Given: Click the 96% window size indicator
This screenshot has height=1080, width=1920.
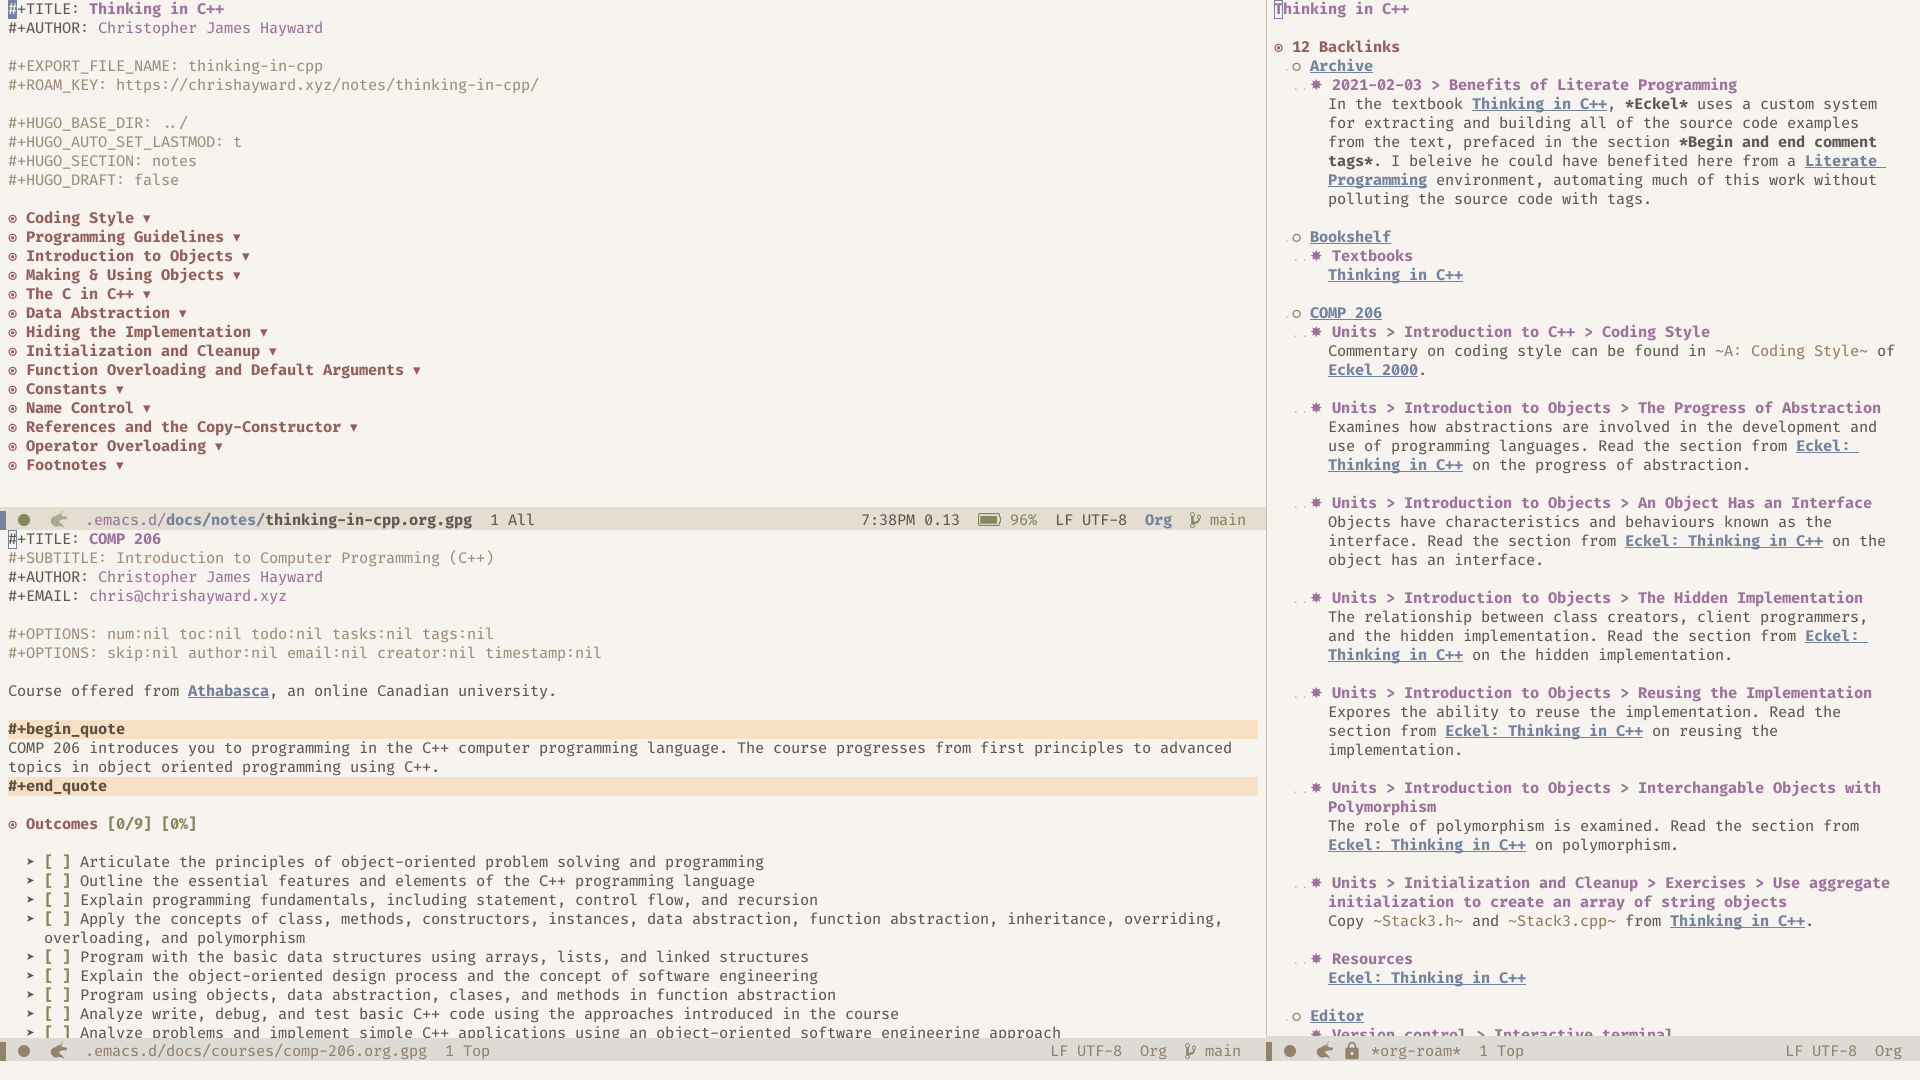Looking at the screenshot, I should [x=1023, y=520].
